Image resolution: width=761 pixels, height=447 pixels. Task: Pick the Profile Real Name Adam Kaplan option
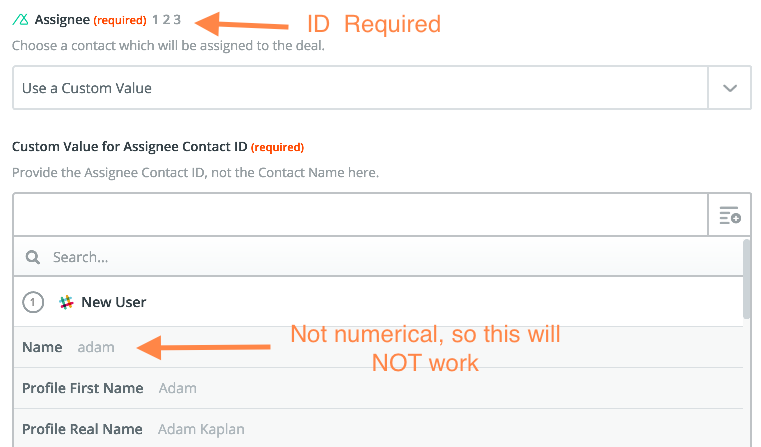[378, 429]
